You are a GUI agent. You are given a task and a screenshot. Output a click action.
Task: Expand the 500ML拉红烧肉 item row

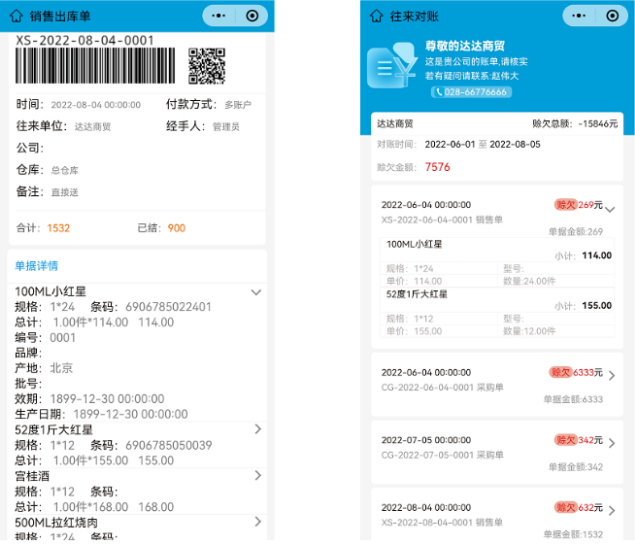[258, 522]
